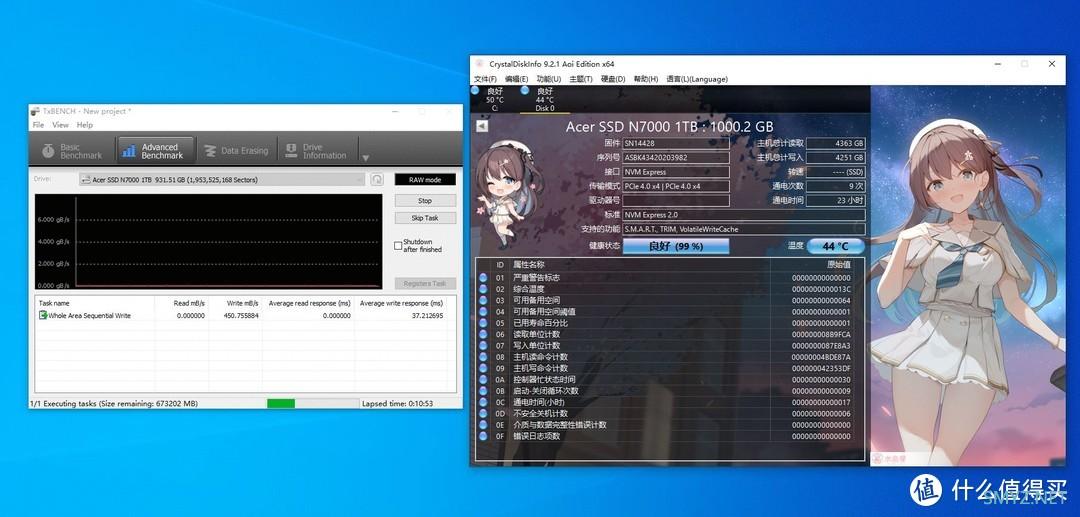Open the 硬盘(D) menu
1080x517 pixels.
coord(613,79)
